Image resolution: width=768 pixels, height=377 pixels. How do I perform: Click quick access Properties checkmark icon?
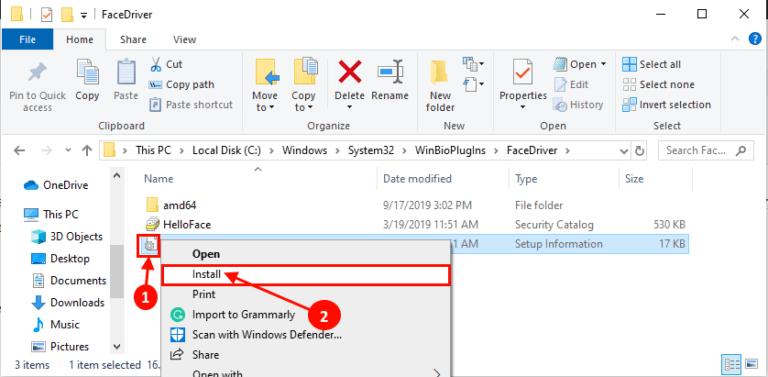click(x=46, y=15)
